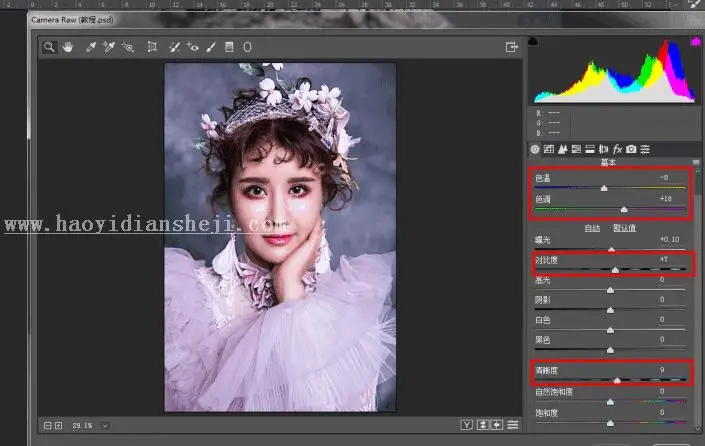Click the portrait image preview
The image size is (705, 446).
click(x=280, y=237)
